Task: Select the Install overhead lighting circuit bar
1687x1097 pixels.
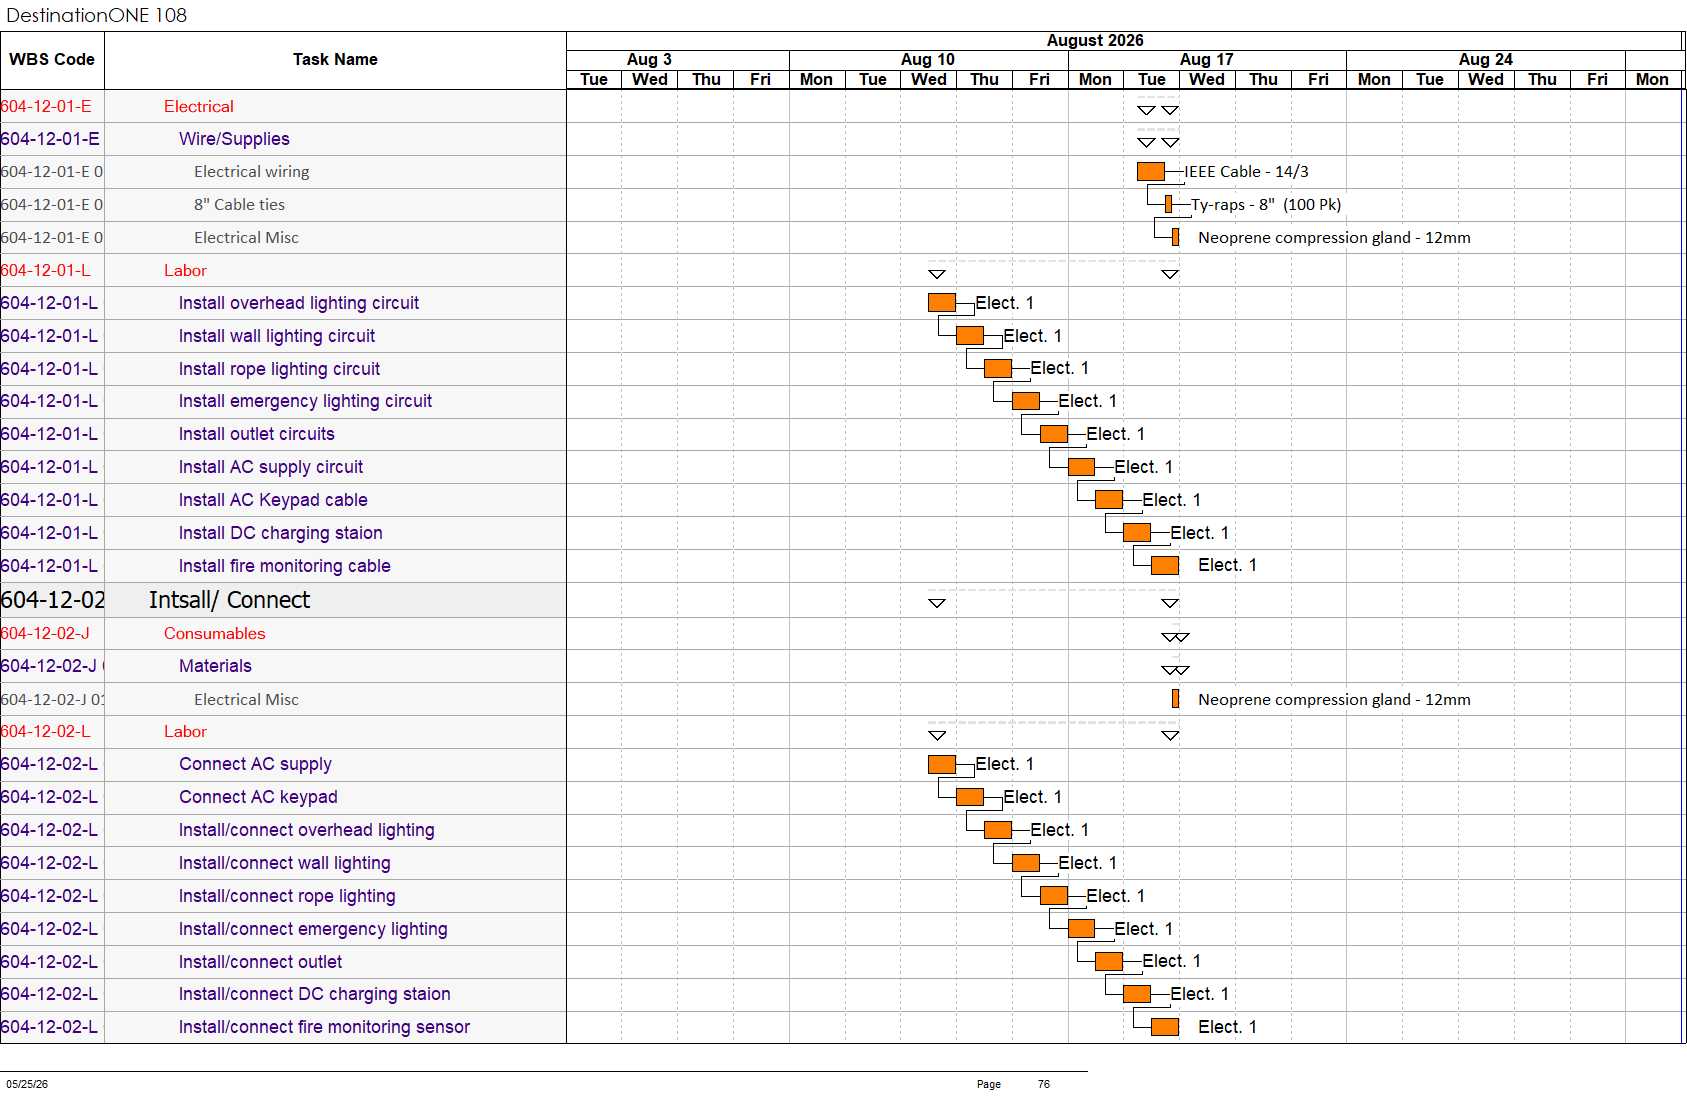Action: click(x=942, y=303)
